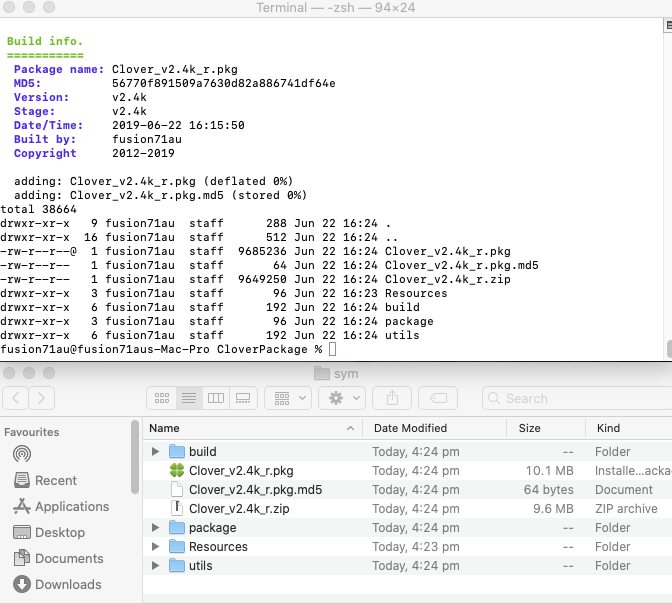This screenshot has width=672, height=603.
Task: Click the sym folder title icon
Action: (322, 373)
